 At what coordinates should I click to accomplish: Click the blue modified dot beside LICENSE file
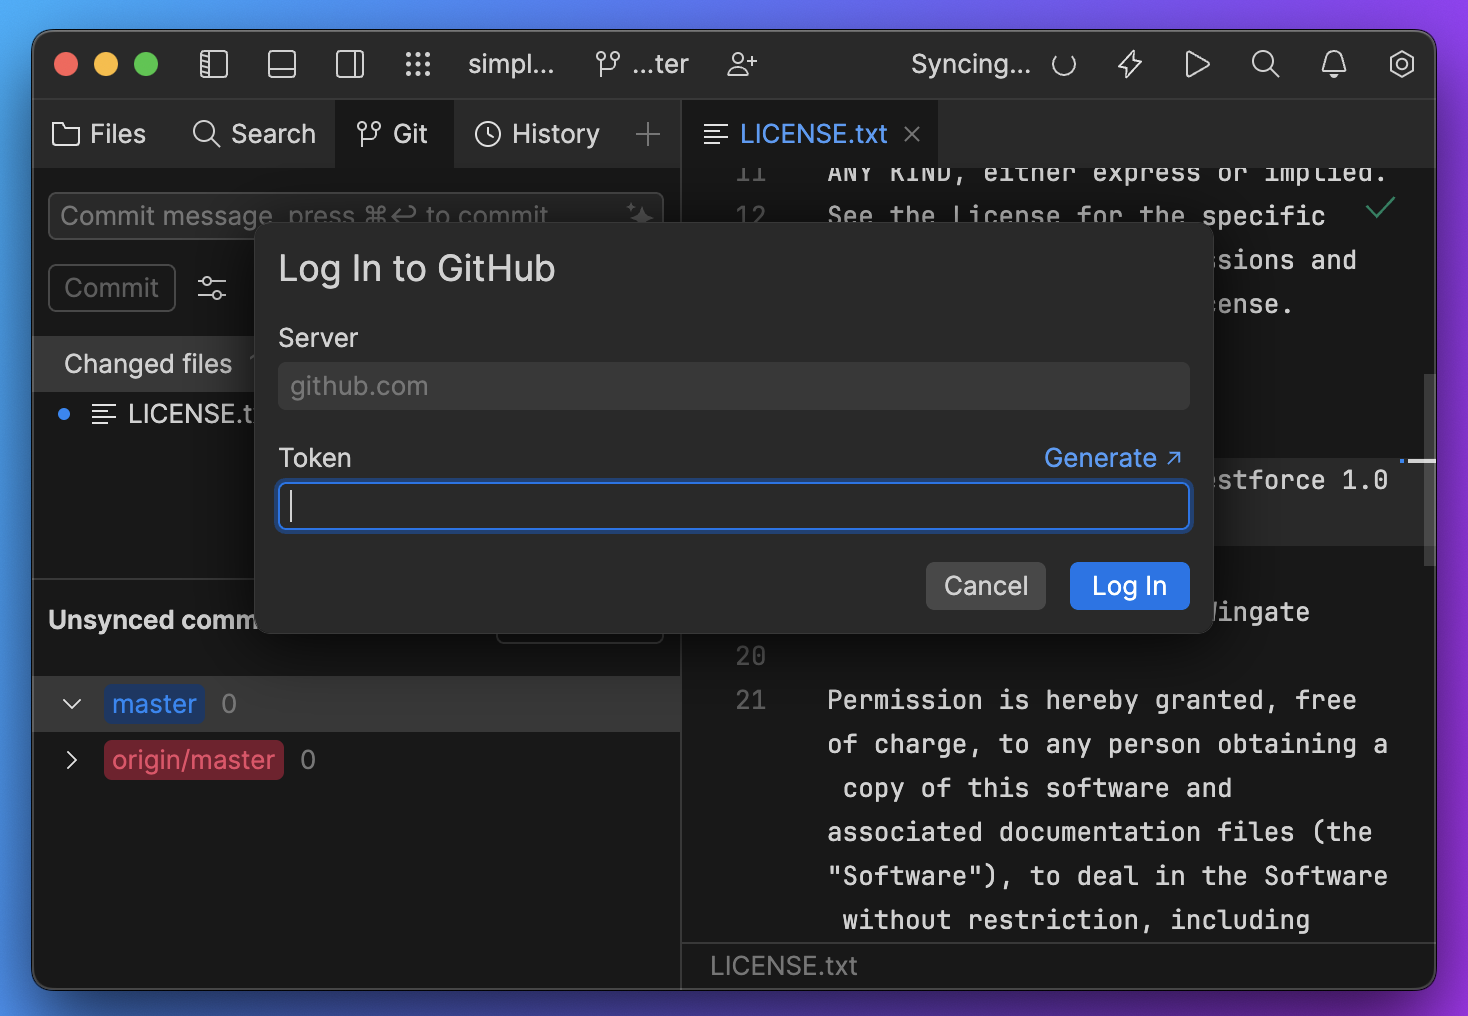64,414
